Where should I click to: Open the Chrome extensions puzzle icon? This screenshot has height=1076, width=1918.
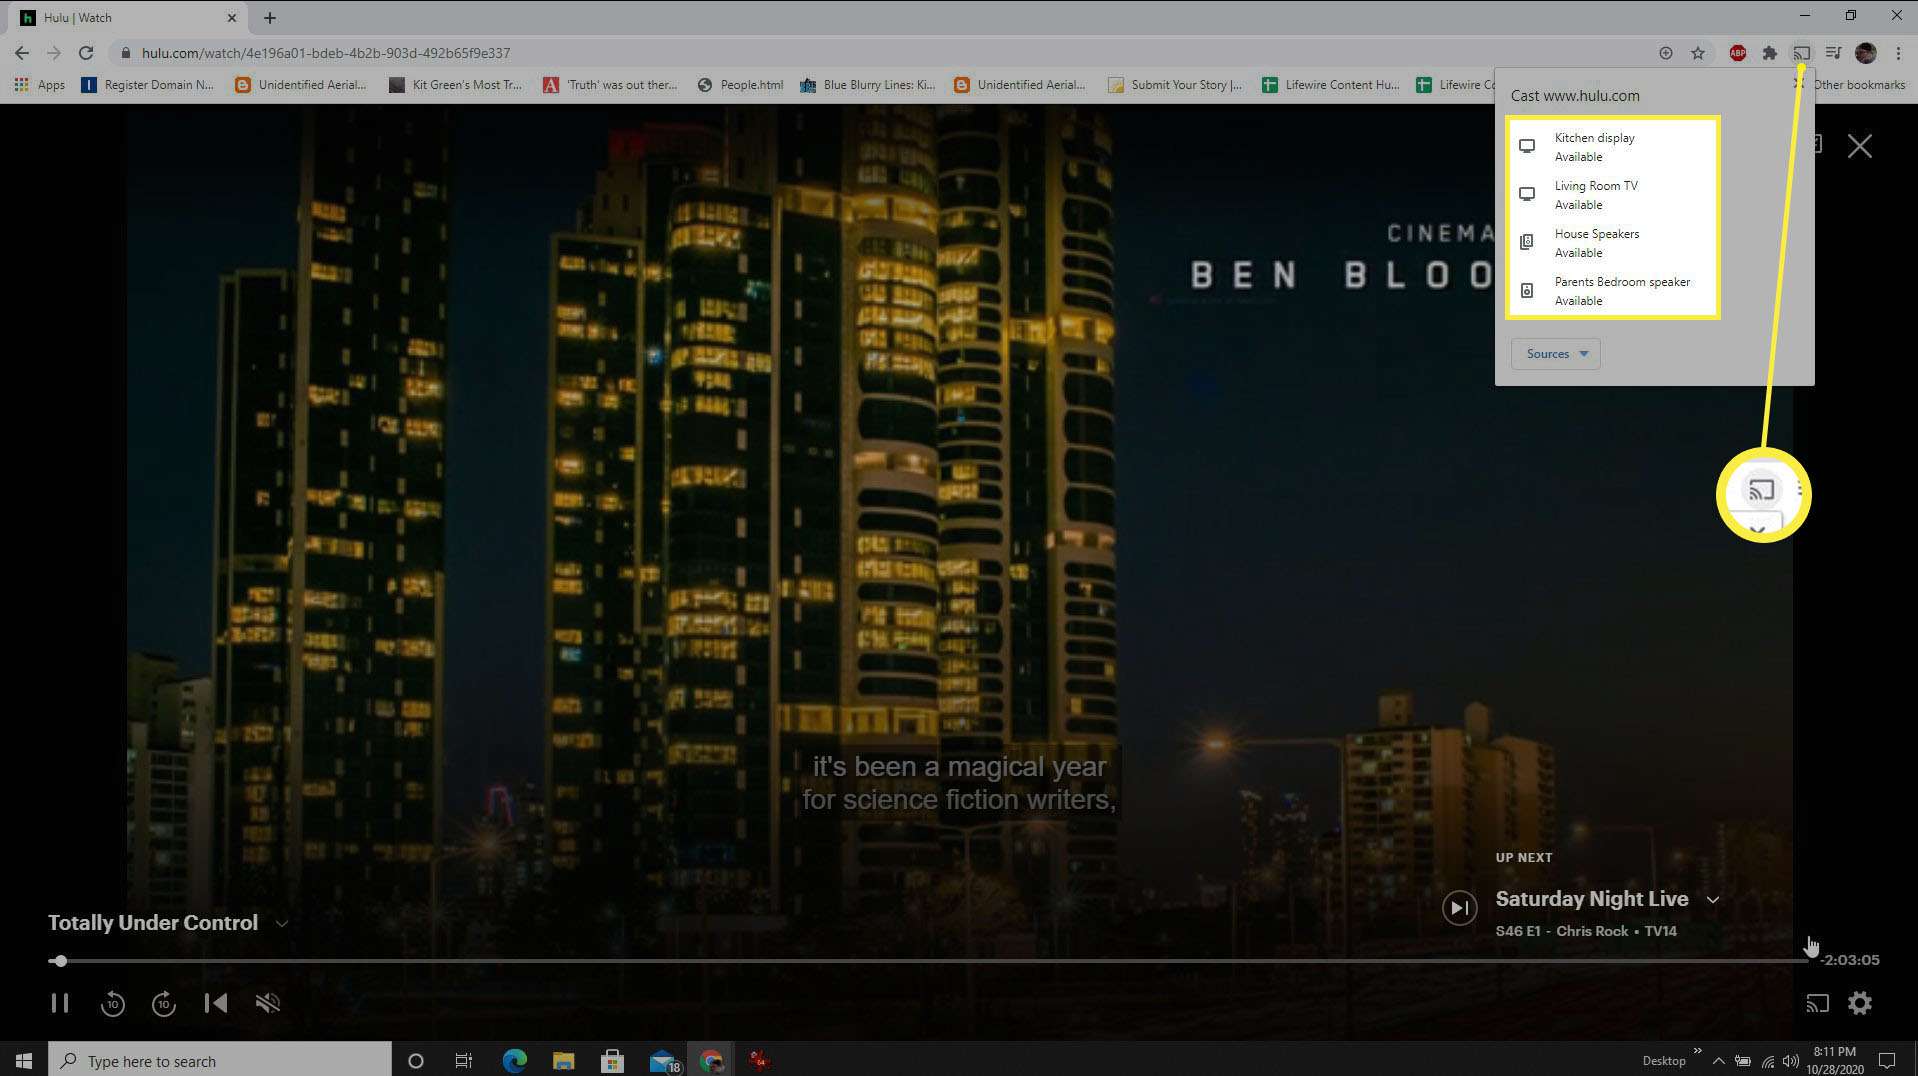(x=1769, y=53)
